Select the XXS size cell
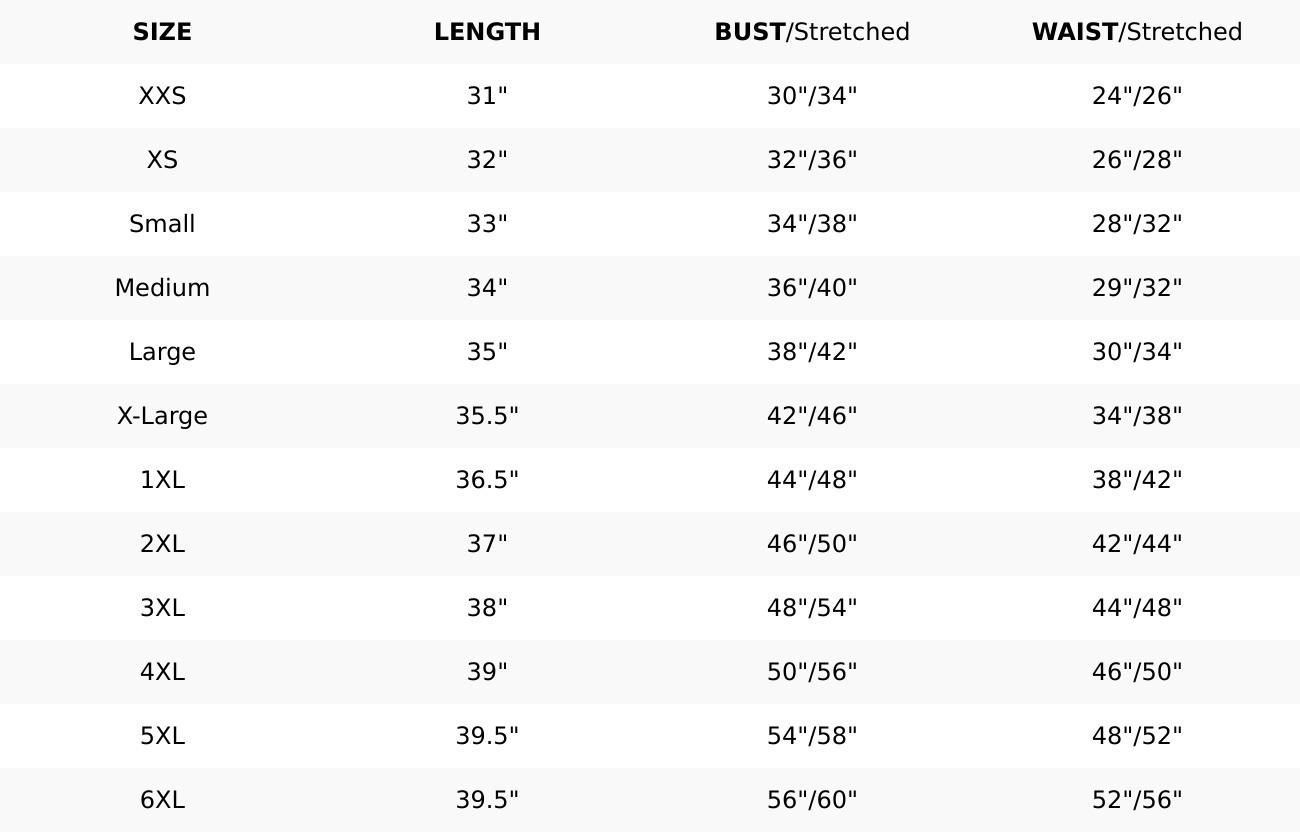Viewport: 1300px width, 832px height. coord(162,96)
